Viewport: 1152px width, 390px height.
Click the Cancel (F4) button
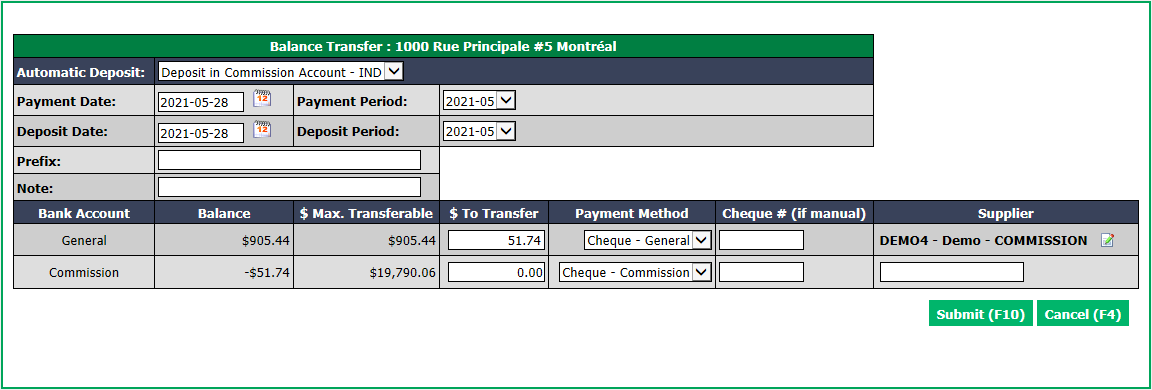point(1083,314)
